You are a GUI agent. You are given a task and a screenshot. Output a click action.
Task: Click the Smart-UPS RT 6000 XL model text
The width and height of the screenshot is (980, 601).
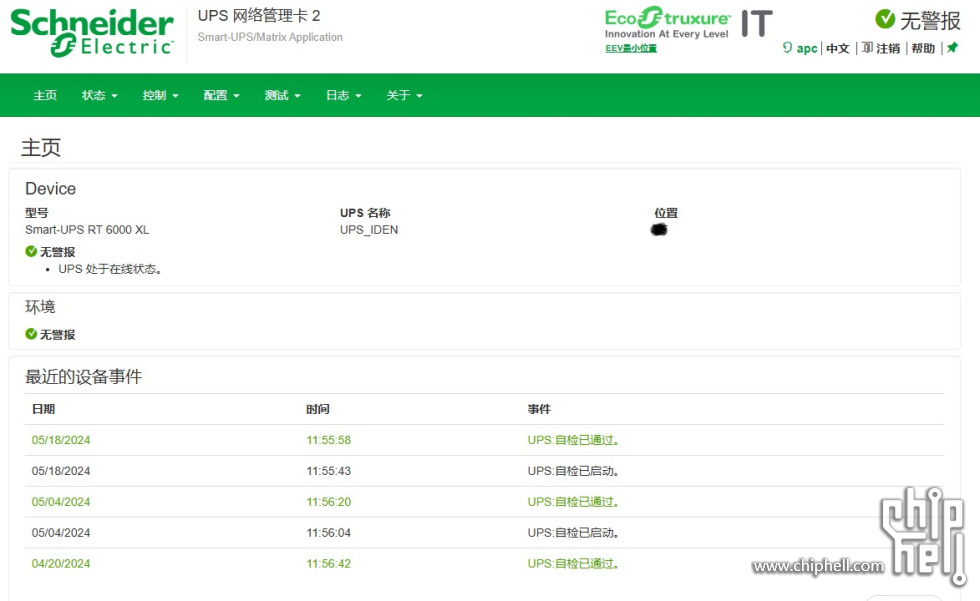[x=87, y=230]
